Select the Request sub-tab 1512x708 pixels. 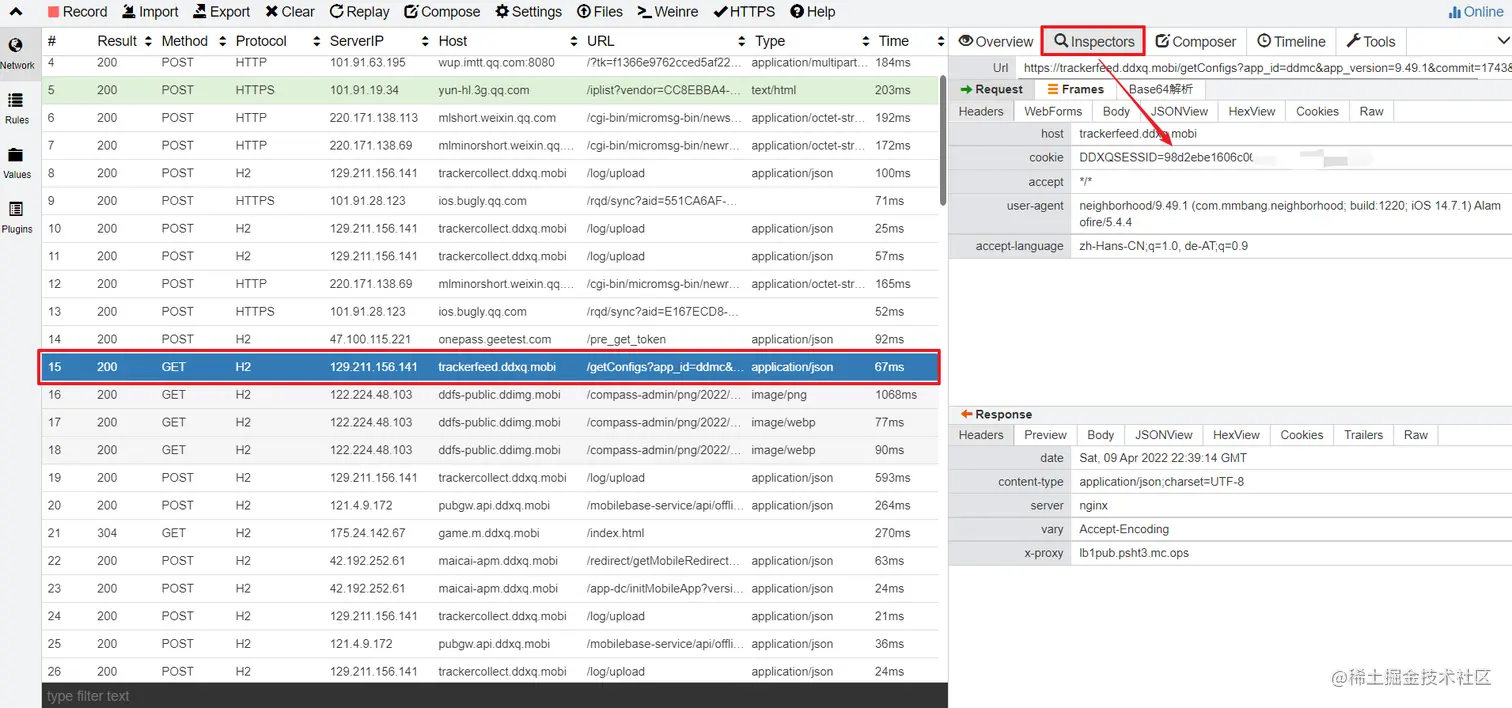pyautogui.click(x=991, y=89)
